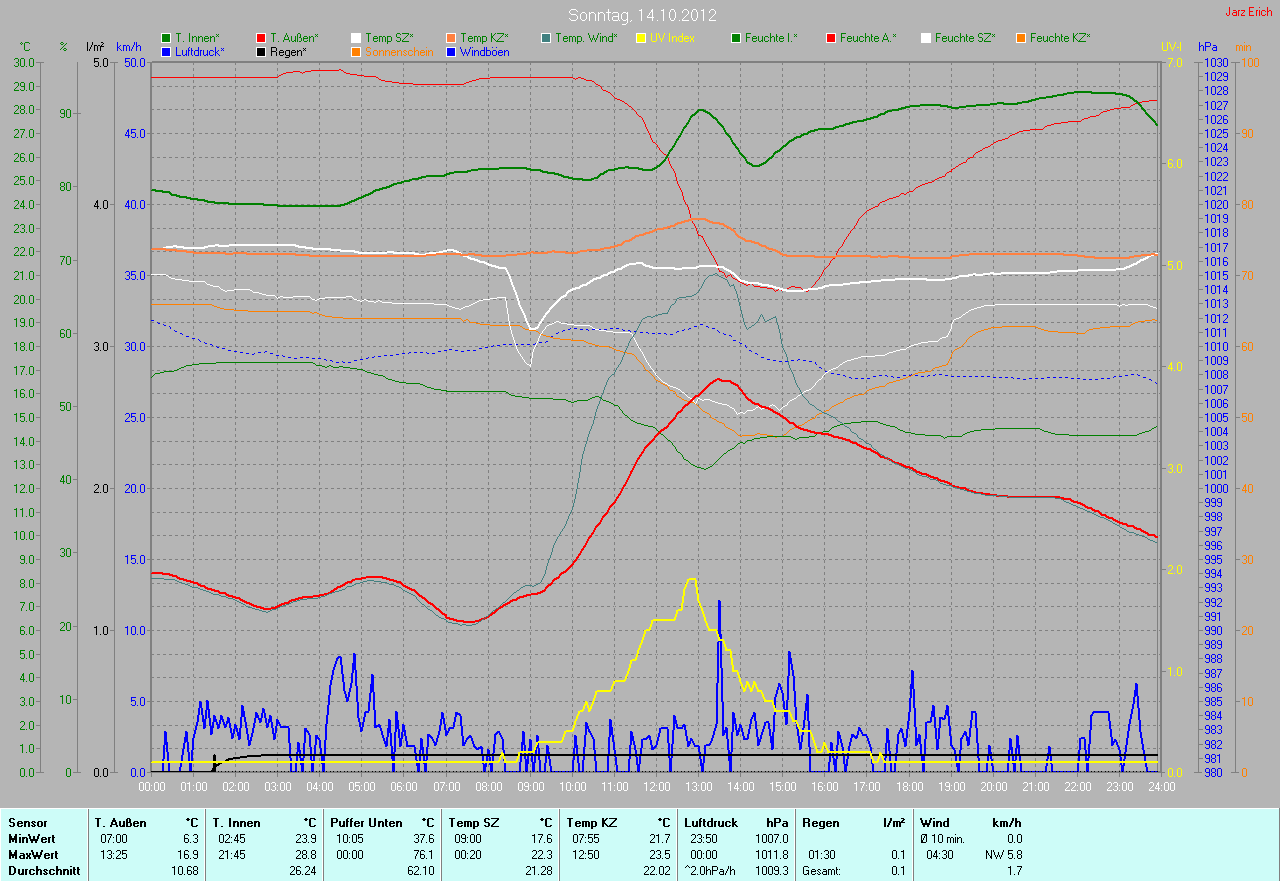Screen dimensions: 1280x881
Task: Click the white swatch beside Feuchte SZ*
Action: (x=926, y=38)
